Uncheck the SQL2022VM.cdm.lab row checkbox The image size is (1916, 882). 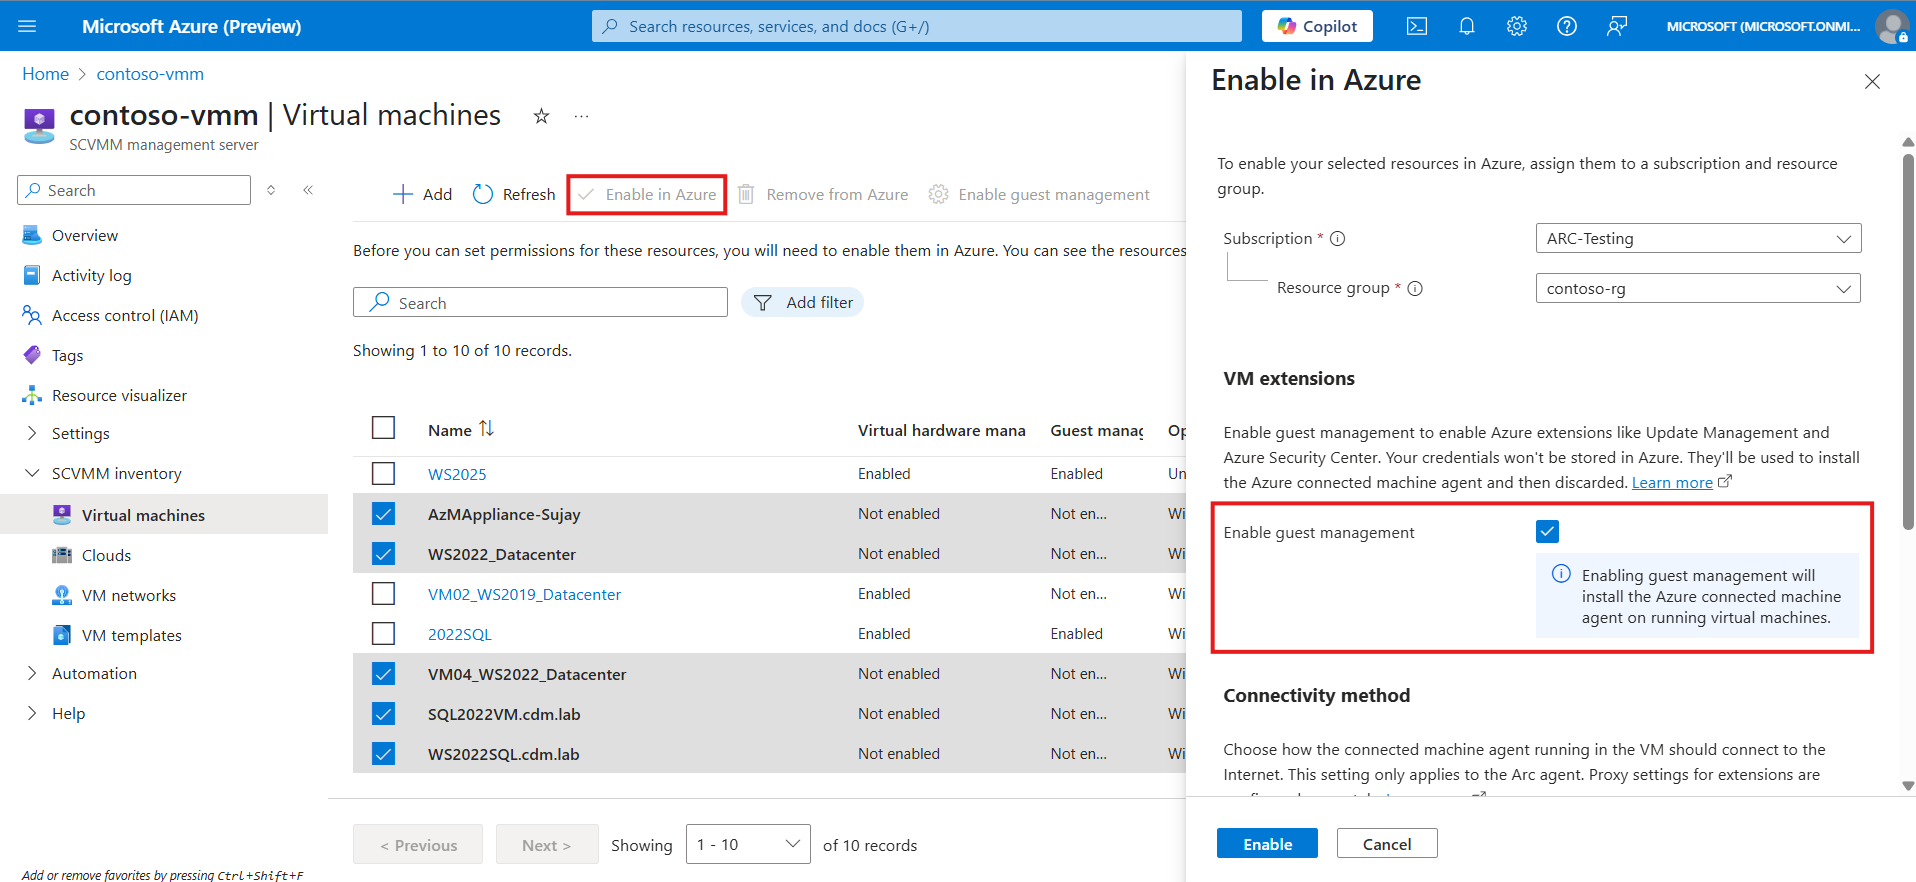pos(383,713)
